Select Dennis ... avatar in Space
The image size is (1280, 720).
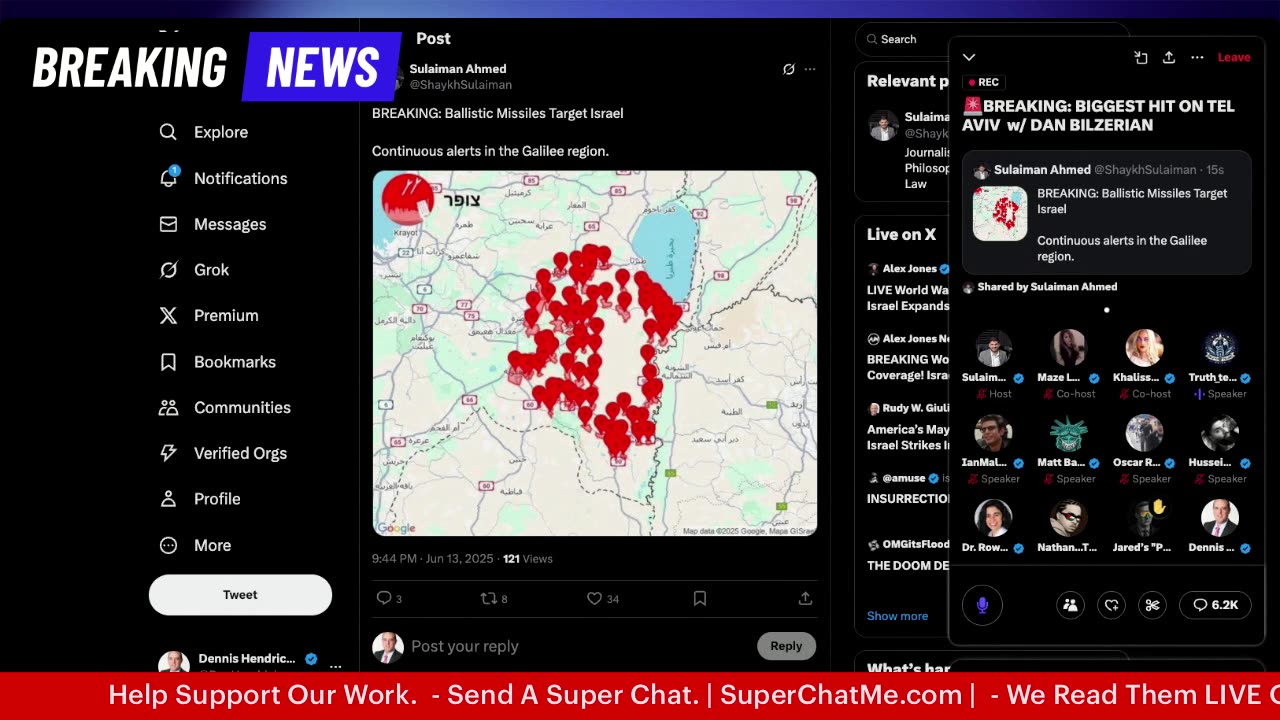click(x=1220, y=518)
